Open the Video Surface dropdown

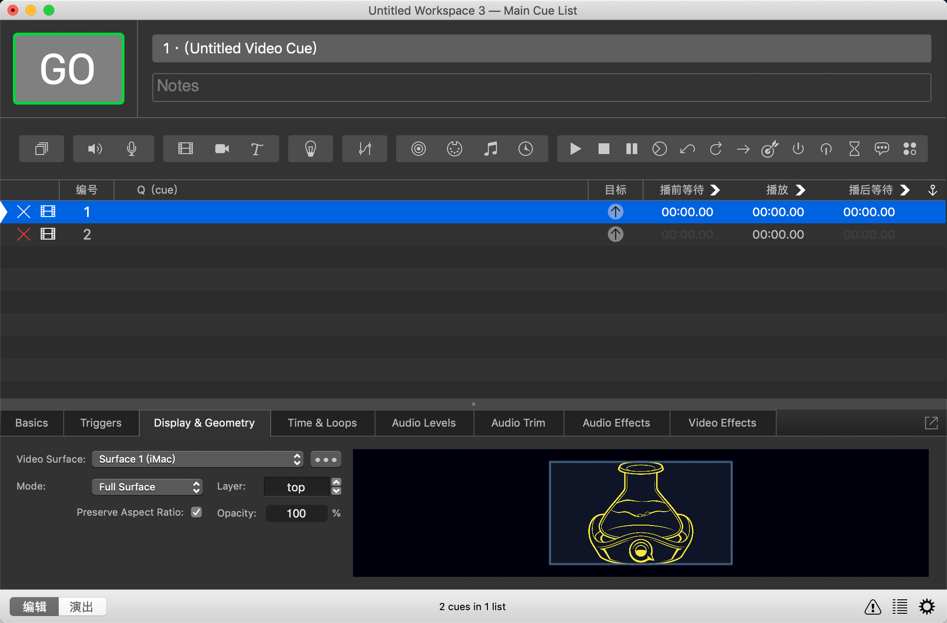197,459
